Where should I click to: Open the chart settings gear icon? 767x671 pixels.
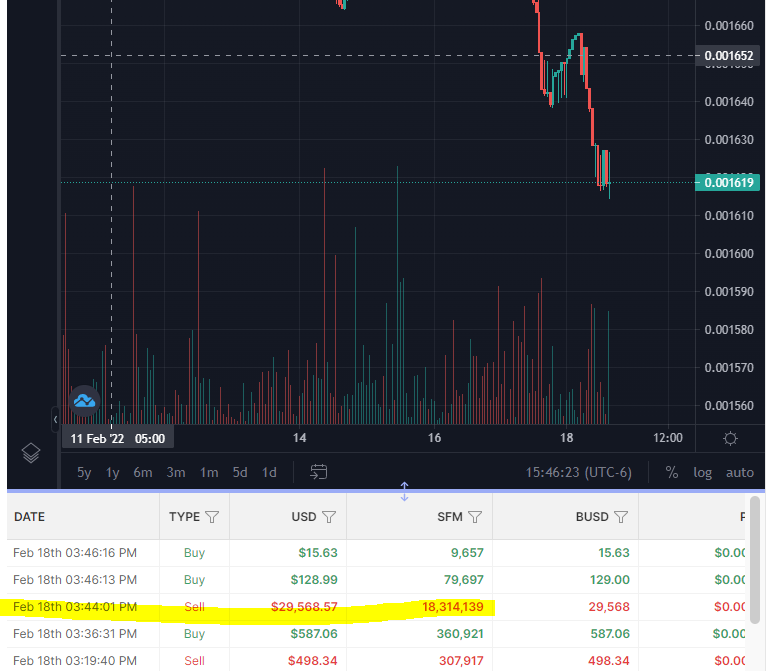point(730,438)
